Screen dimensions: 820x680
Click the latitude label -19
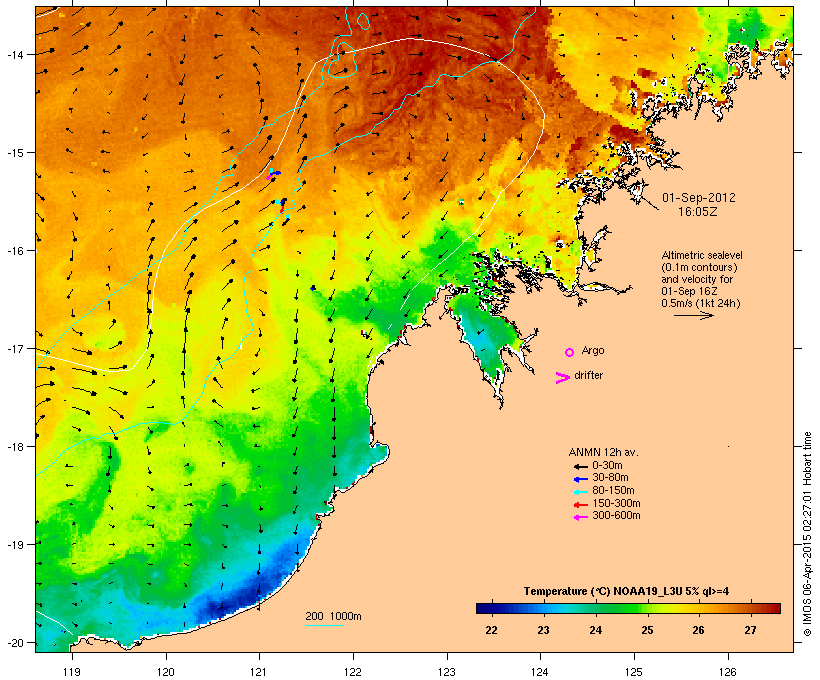[x=14, y=545]
